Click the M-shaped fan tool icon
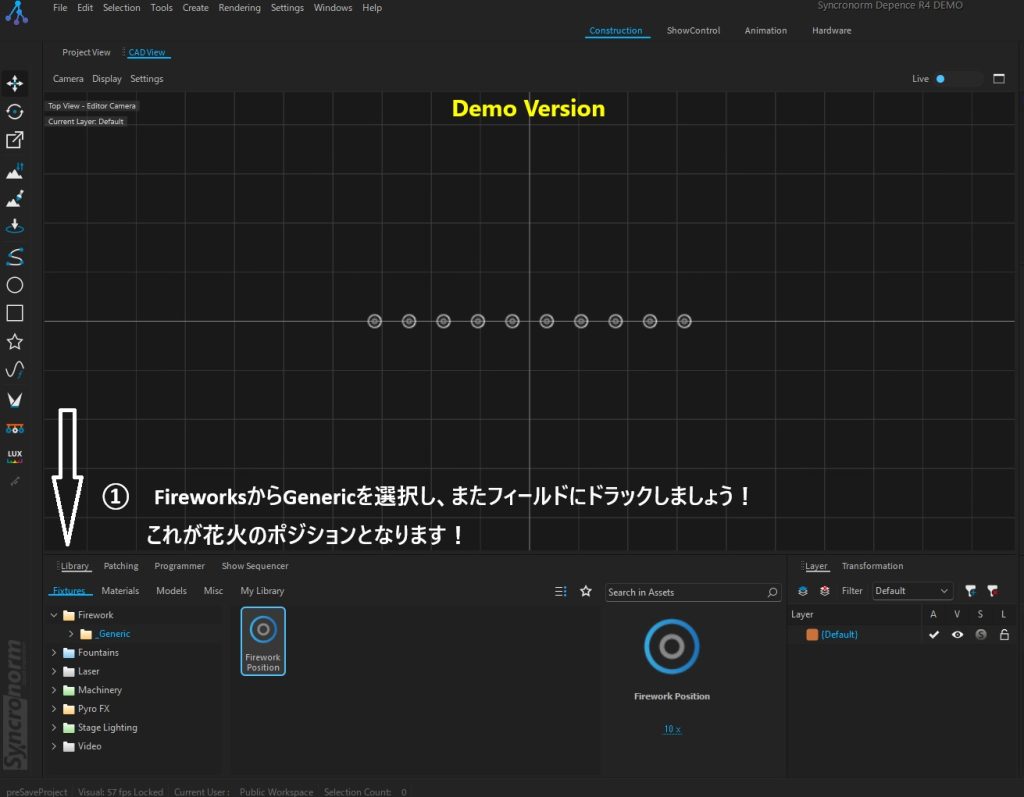1024x797 pixels. [15, 400]
